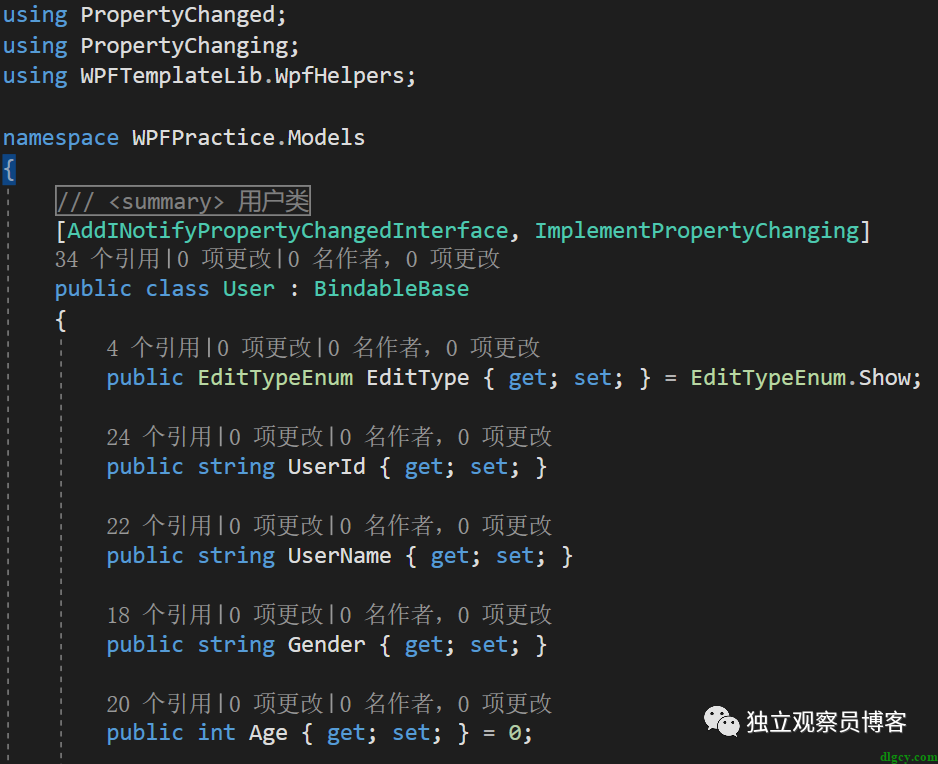Click the AddINotifyPropertyChangedInterface attribute
Screen dimensions: 938x764
(x=287, y=231)
